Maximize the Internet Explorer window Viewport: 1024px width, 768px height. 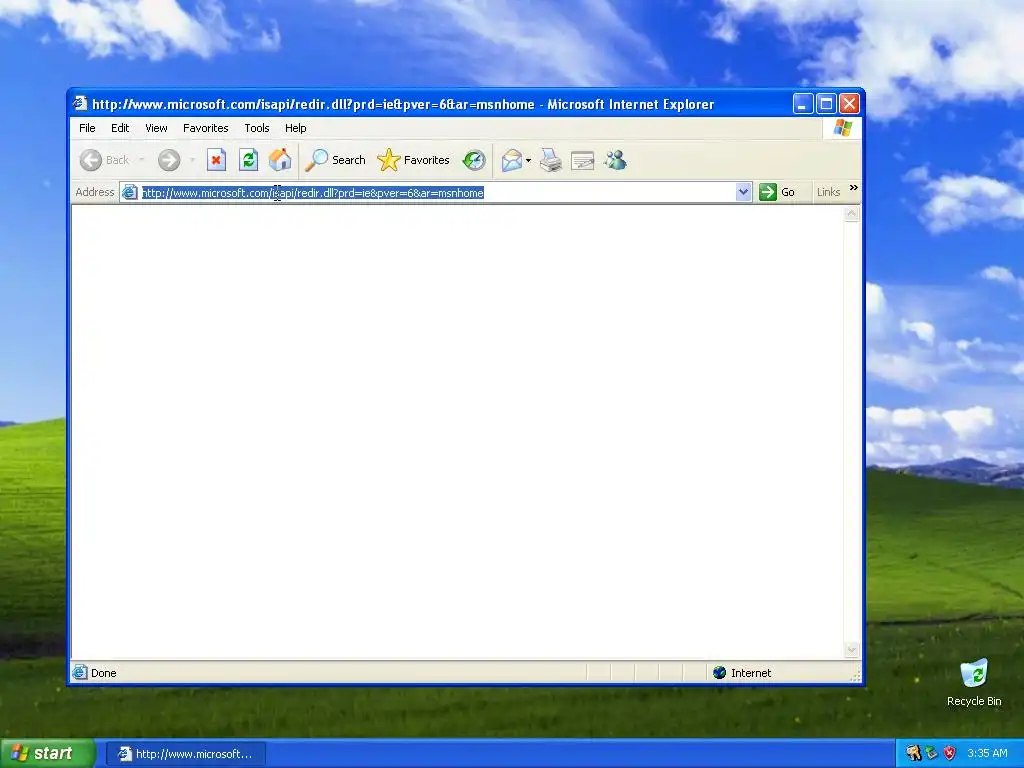pos(826,104)
